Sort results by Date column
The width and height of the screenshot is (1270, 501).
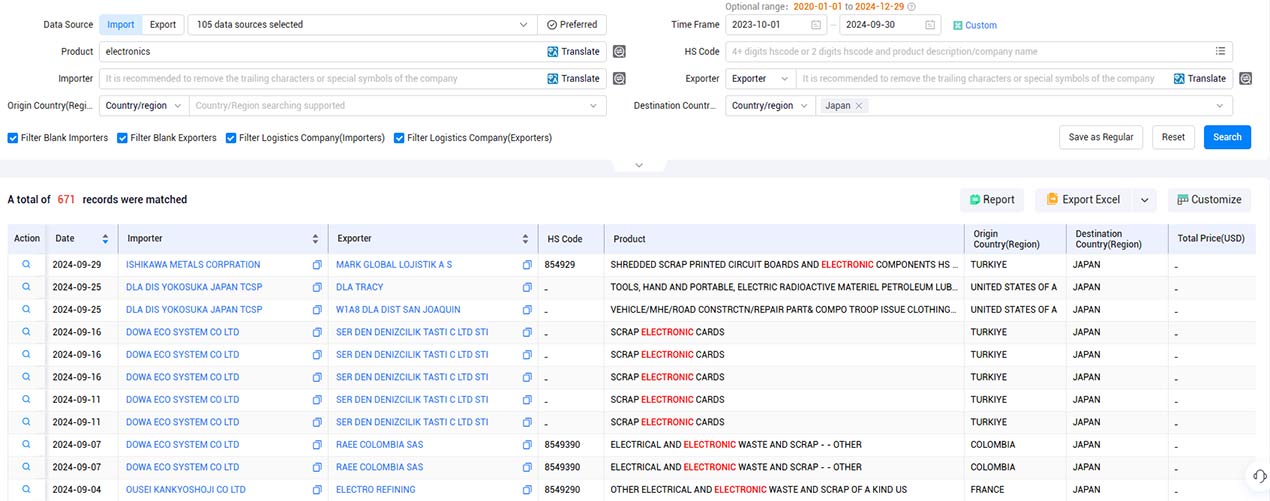[105, 239]
